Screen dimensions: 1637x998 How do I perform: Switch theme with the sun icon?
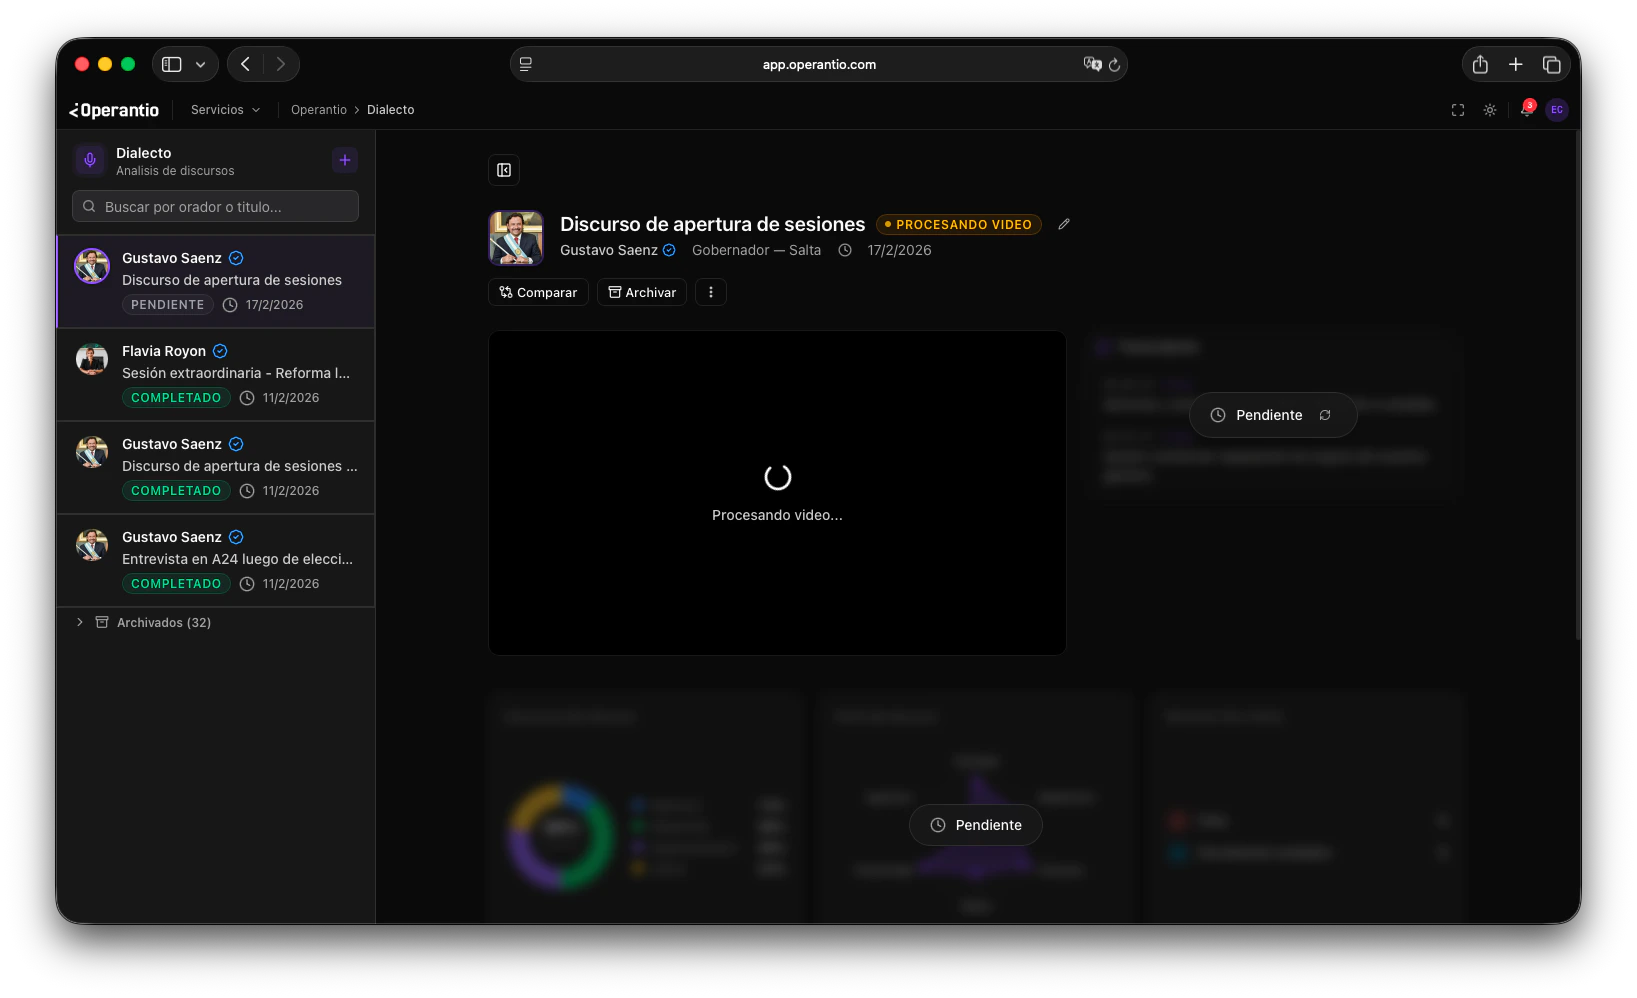[1490, 110]
